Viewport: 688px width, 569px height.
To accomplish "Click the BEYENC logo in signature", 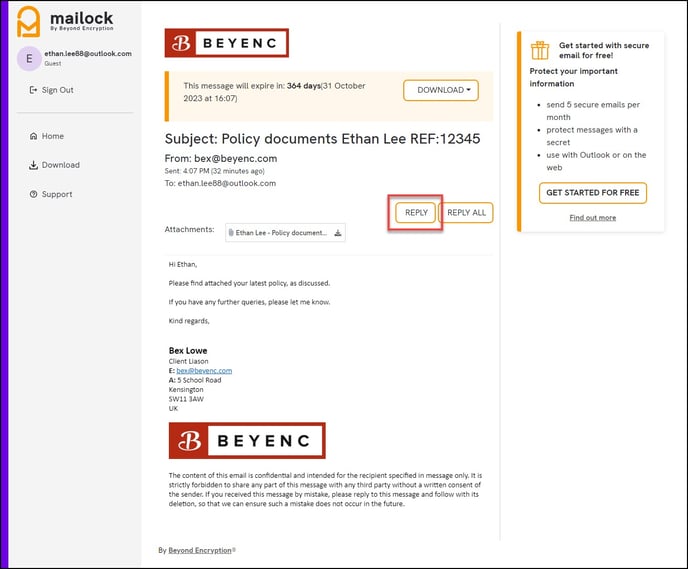I will click(x=247, y=440).
